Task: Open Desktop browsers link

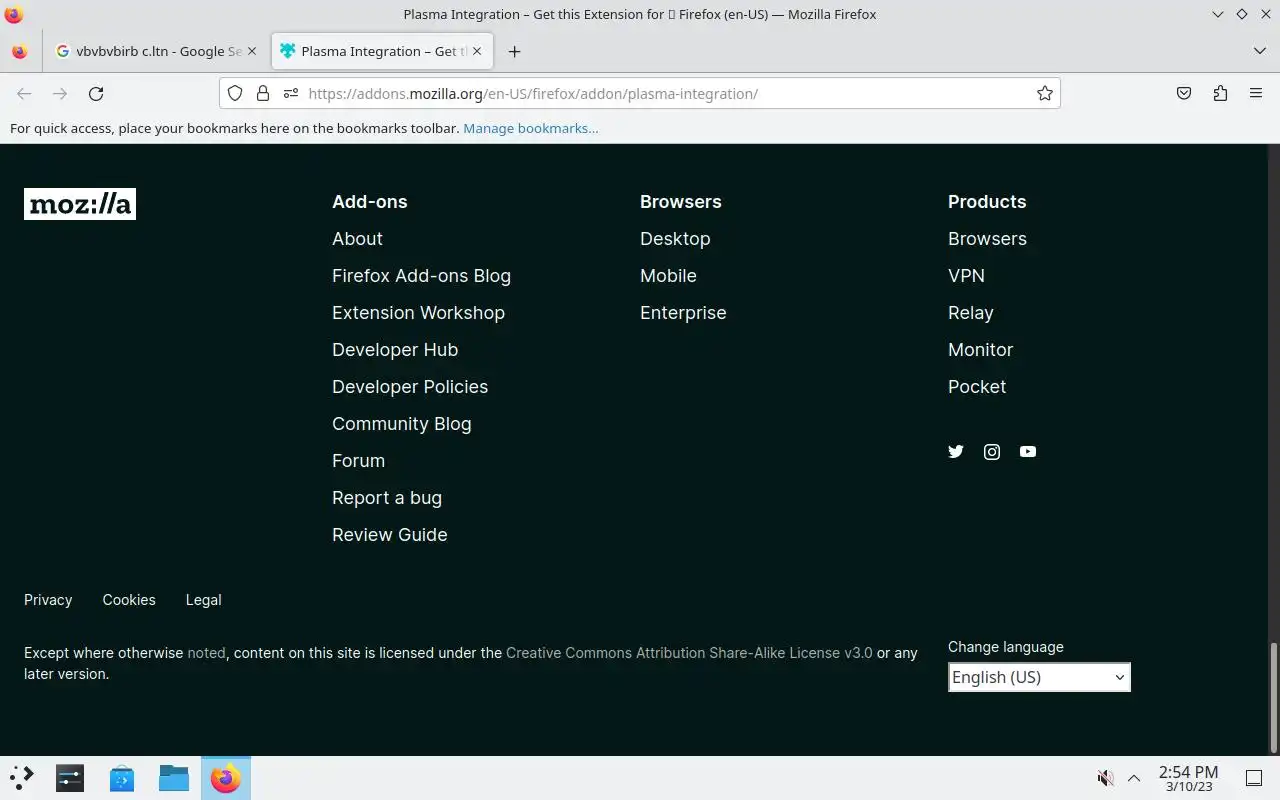Action: click(675, 239)
